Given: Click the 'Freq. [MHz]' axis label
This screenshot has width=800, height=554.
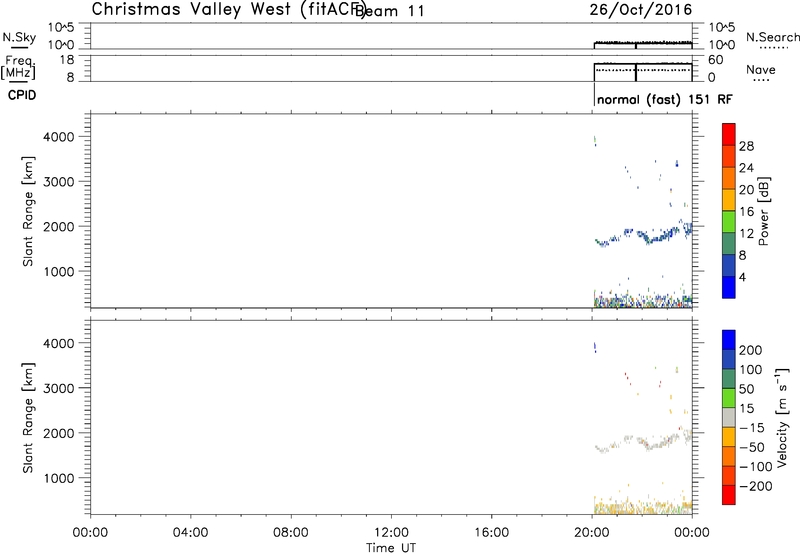Looking at the screenshot, I should coord(18,67).
